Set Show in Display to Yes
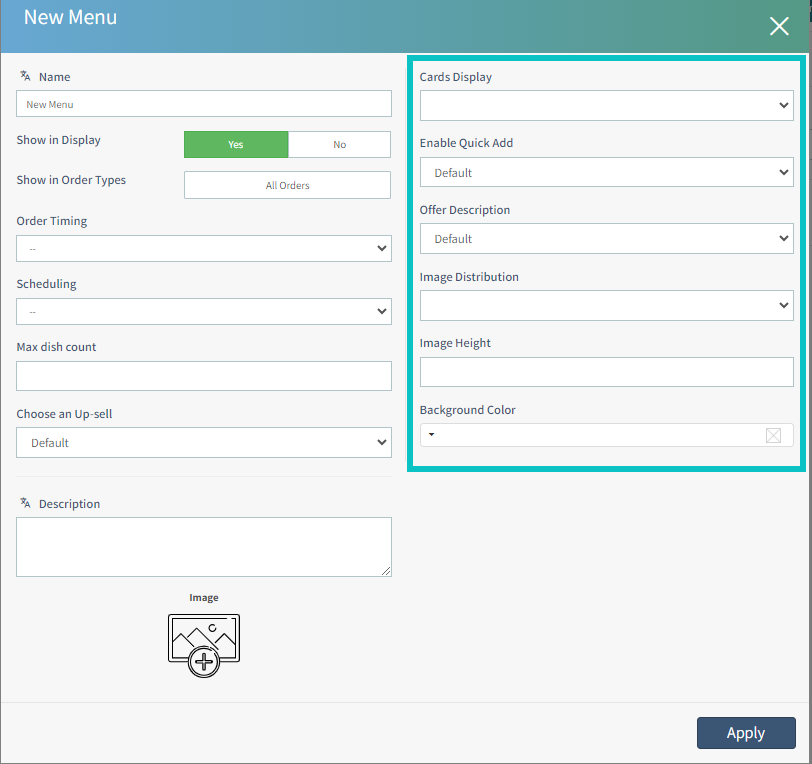 [x=236, y=144]
